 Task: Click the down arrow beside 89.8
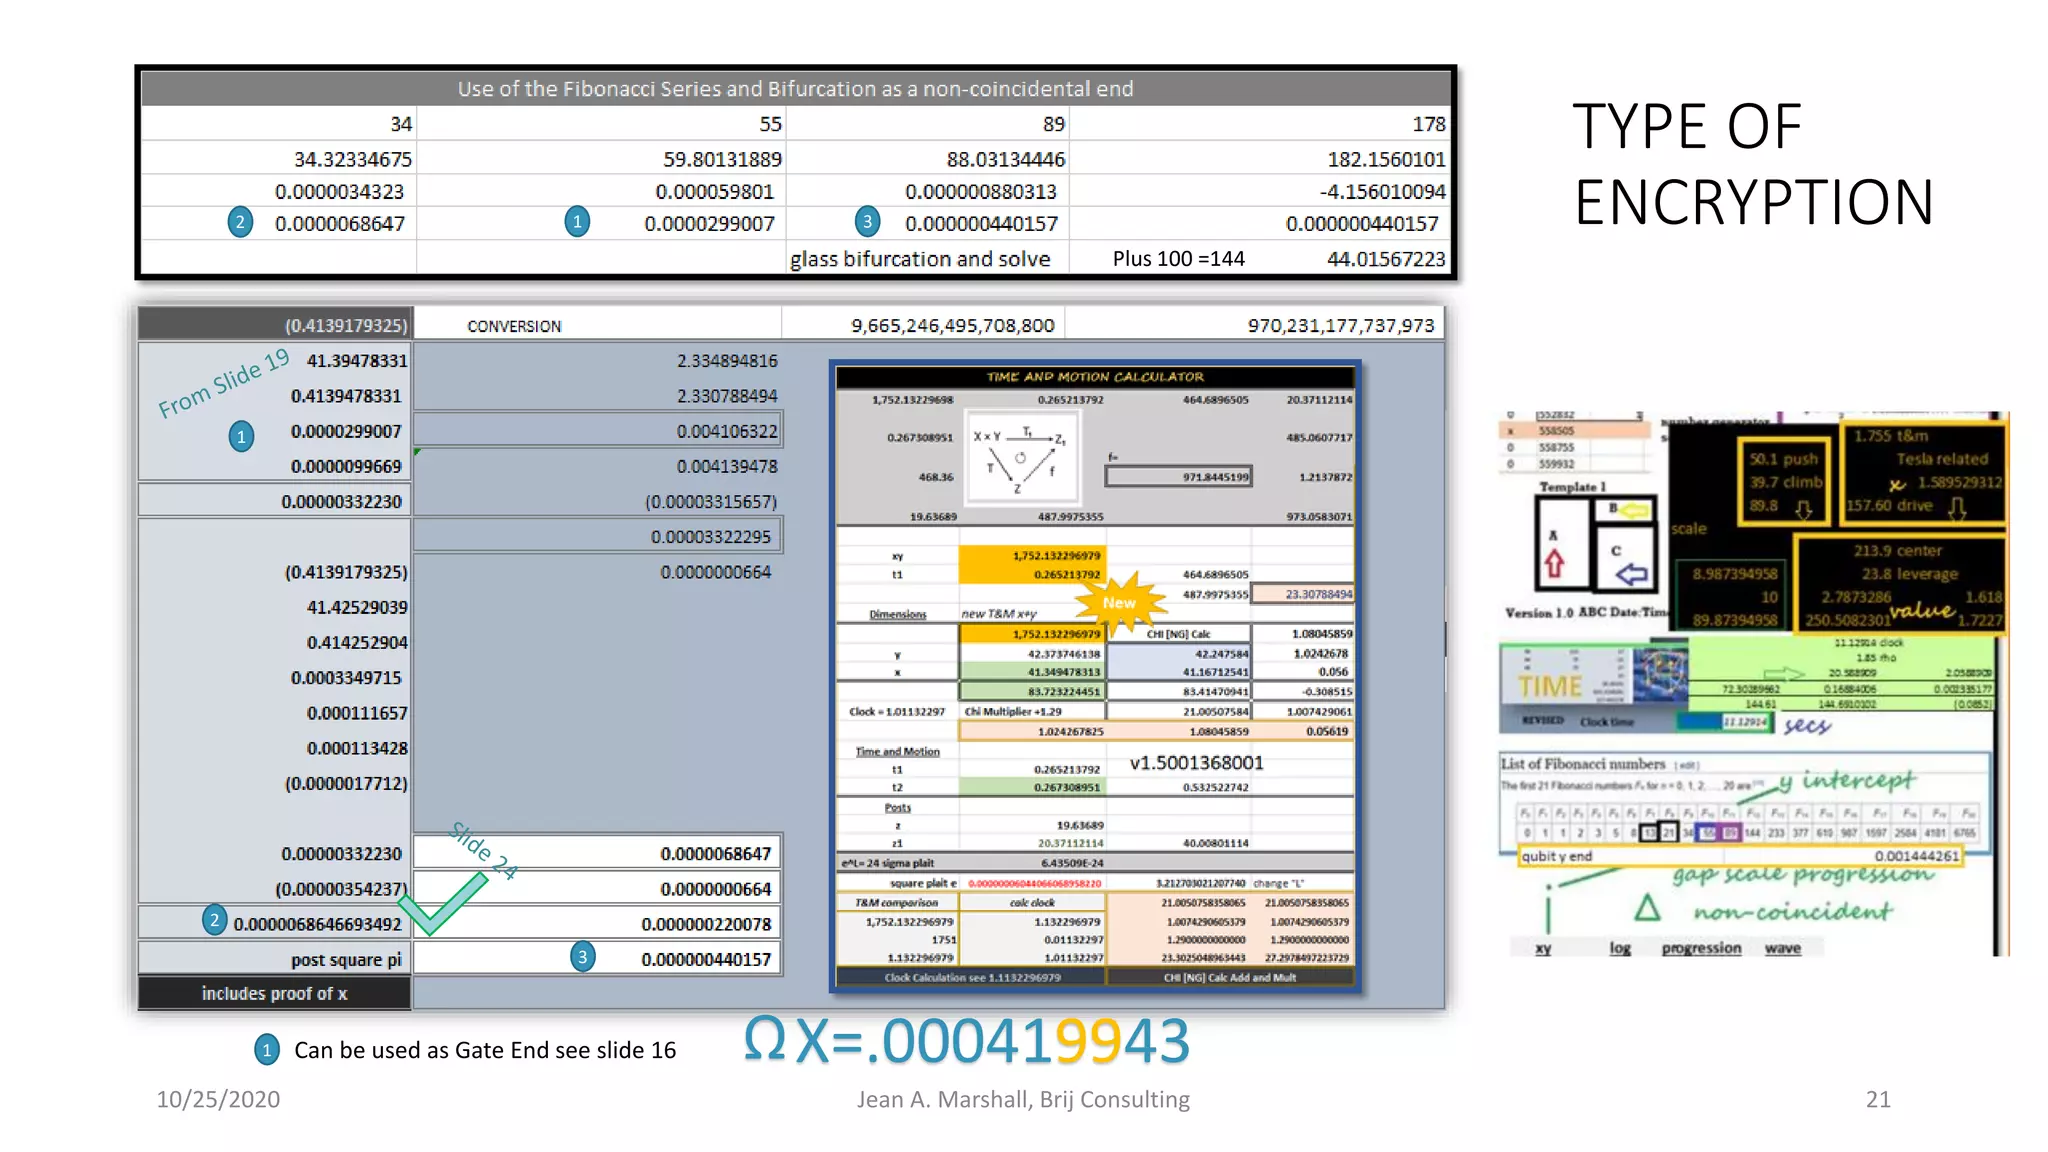pyautogui.click(x=1803, y=510)
